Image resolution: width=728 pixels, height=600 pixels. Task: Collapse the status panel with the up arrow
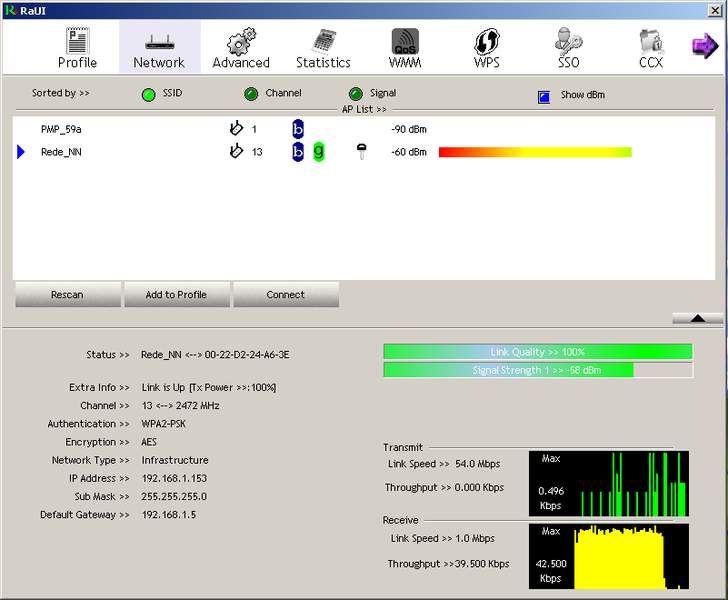(697, 318)
